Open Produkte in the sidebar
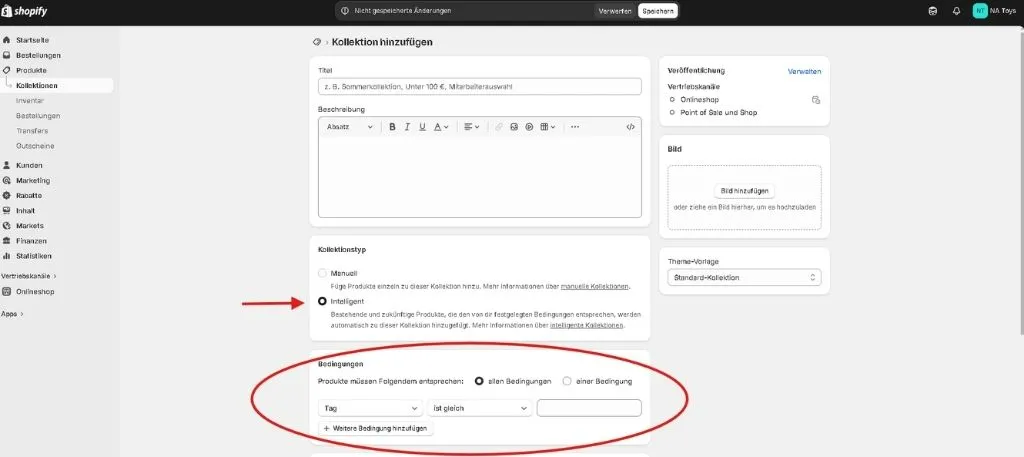 coord(31,71)
